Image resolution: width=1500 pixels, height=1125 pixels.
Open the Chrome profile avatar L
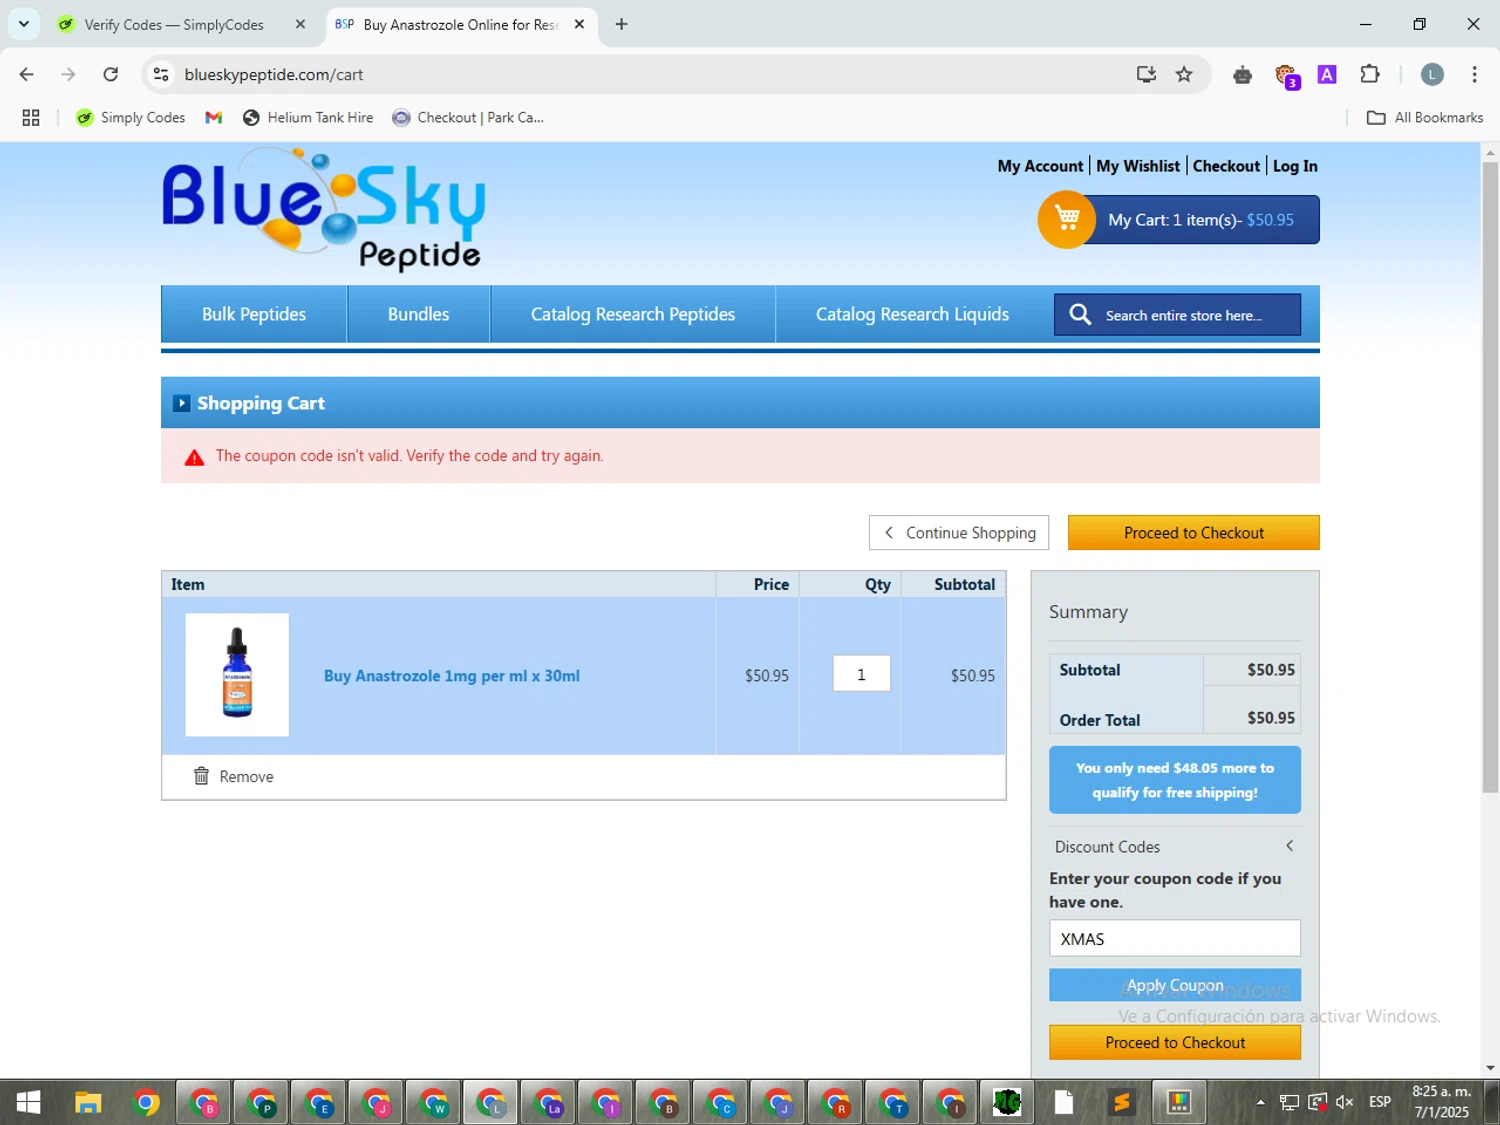[x=1432, y=74]
